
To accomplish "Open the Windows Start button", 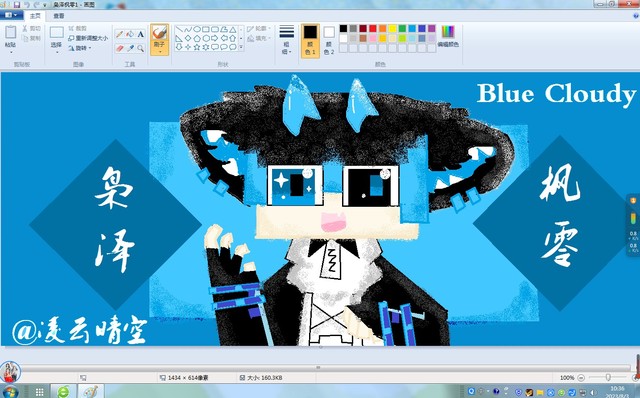I will (10, 391).
